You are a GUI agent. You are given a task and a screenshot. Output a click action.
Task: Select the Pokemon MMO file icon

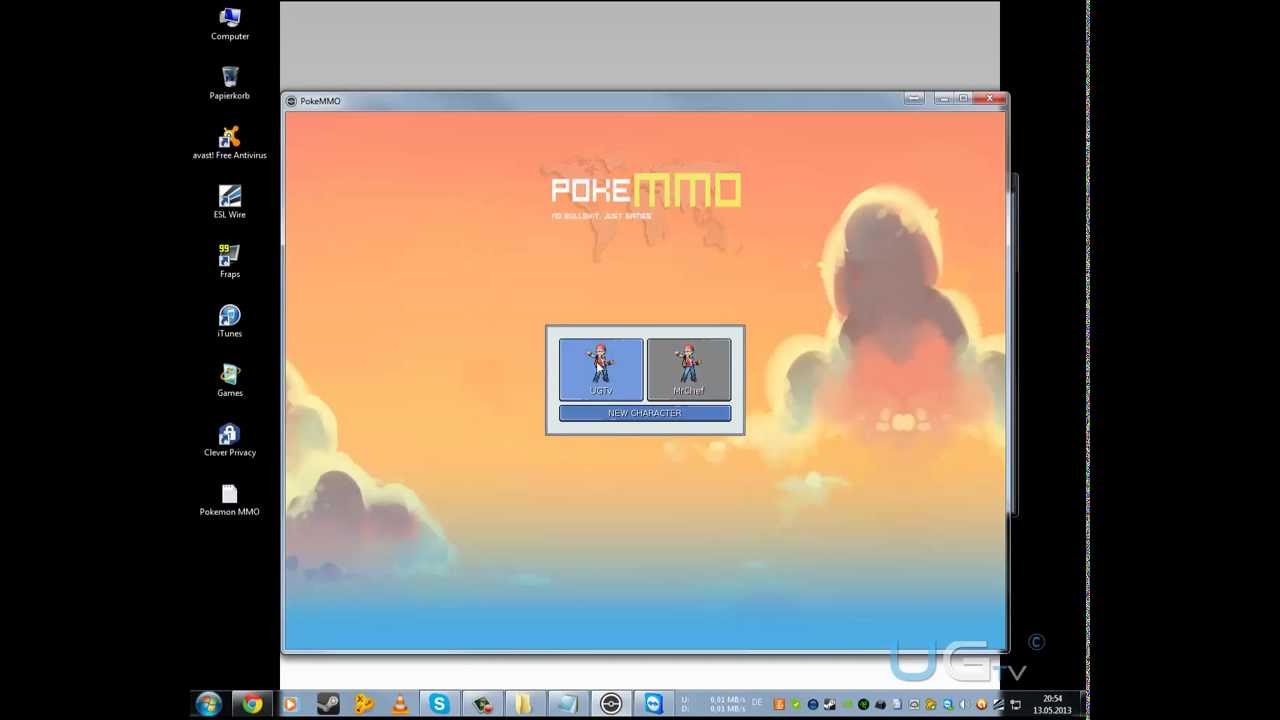point(230,500)
